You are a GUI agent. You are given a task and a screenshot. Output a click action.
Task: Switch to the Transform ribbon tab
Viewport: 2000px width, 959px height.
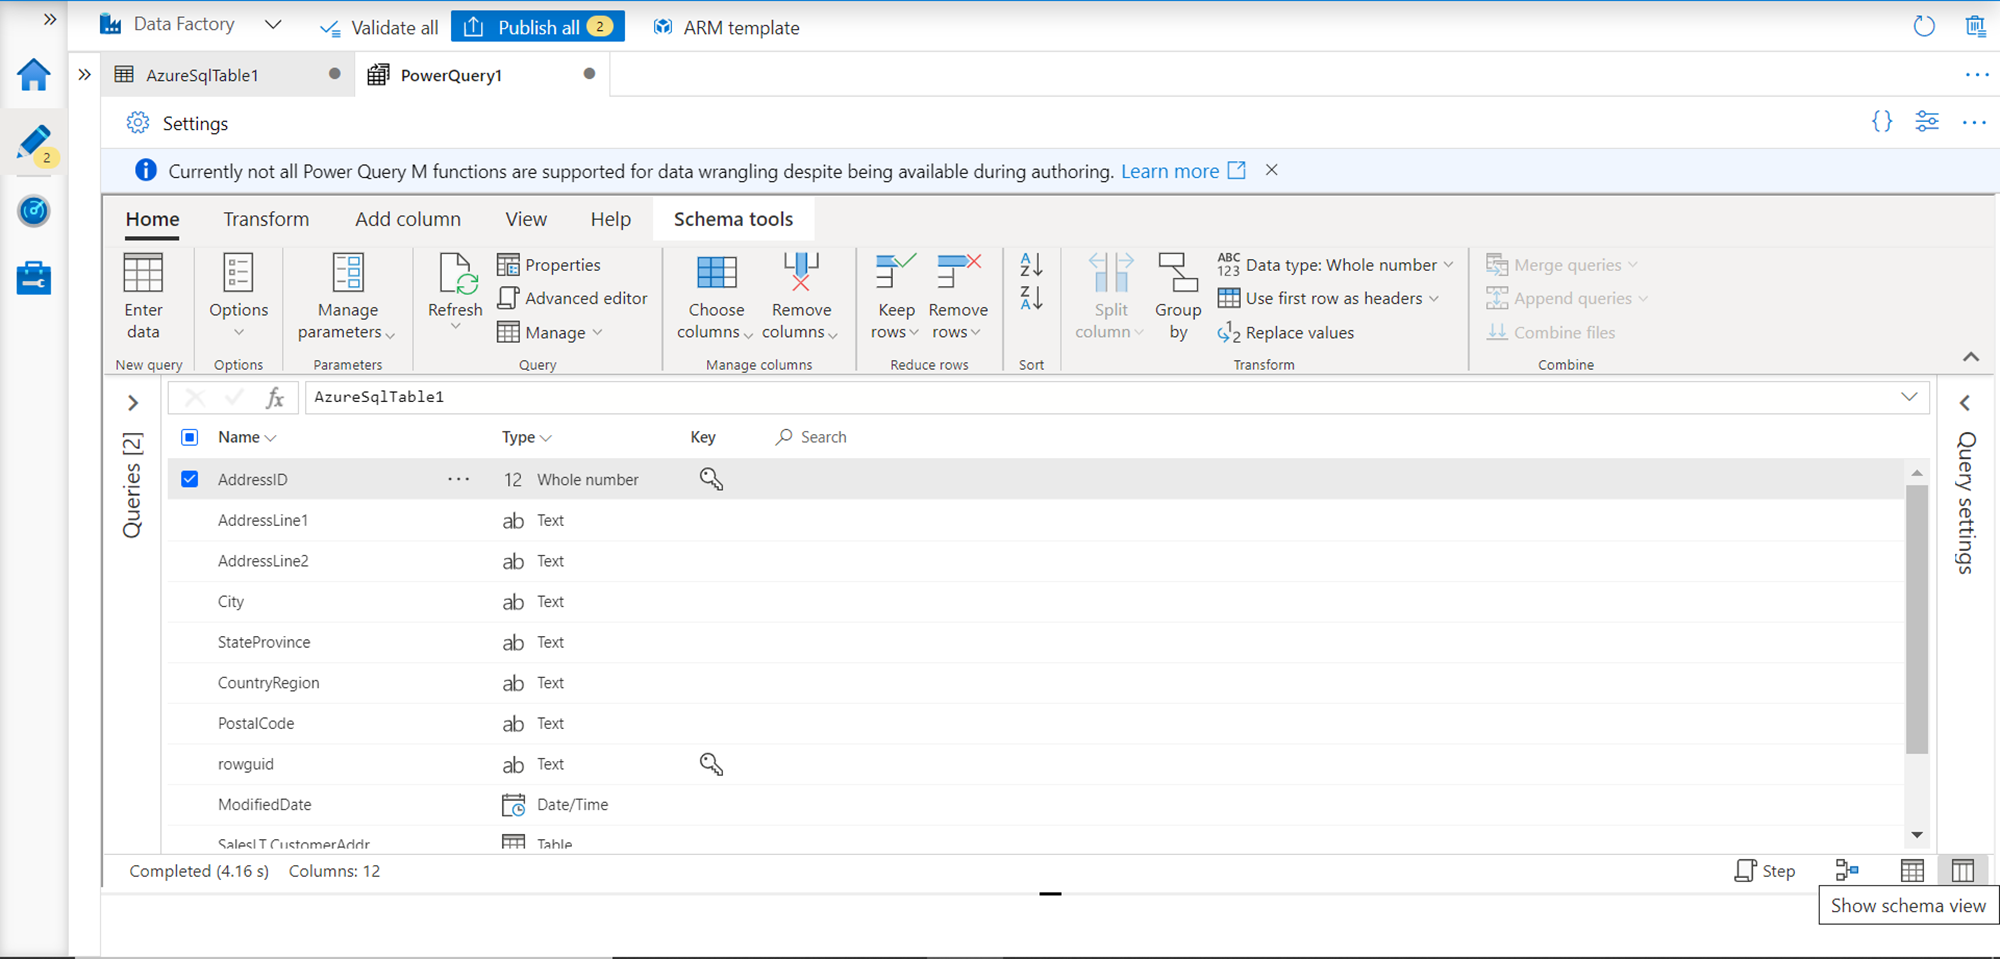click(x=266, y=219)
